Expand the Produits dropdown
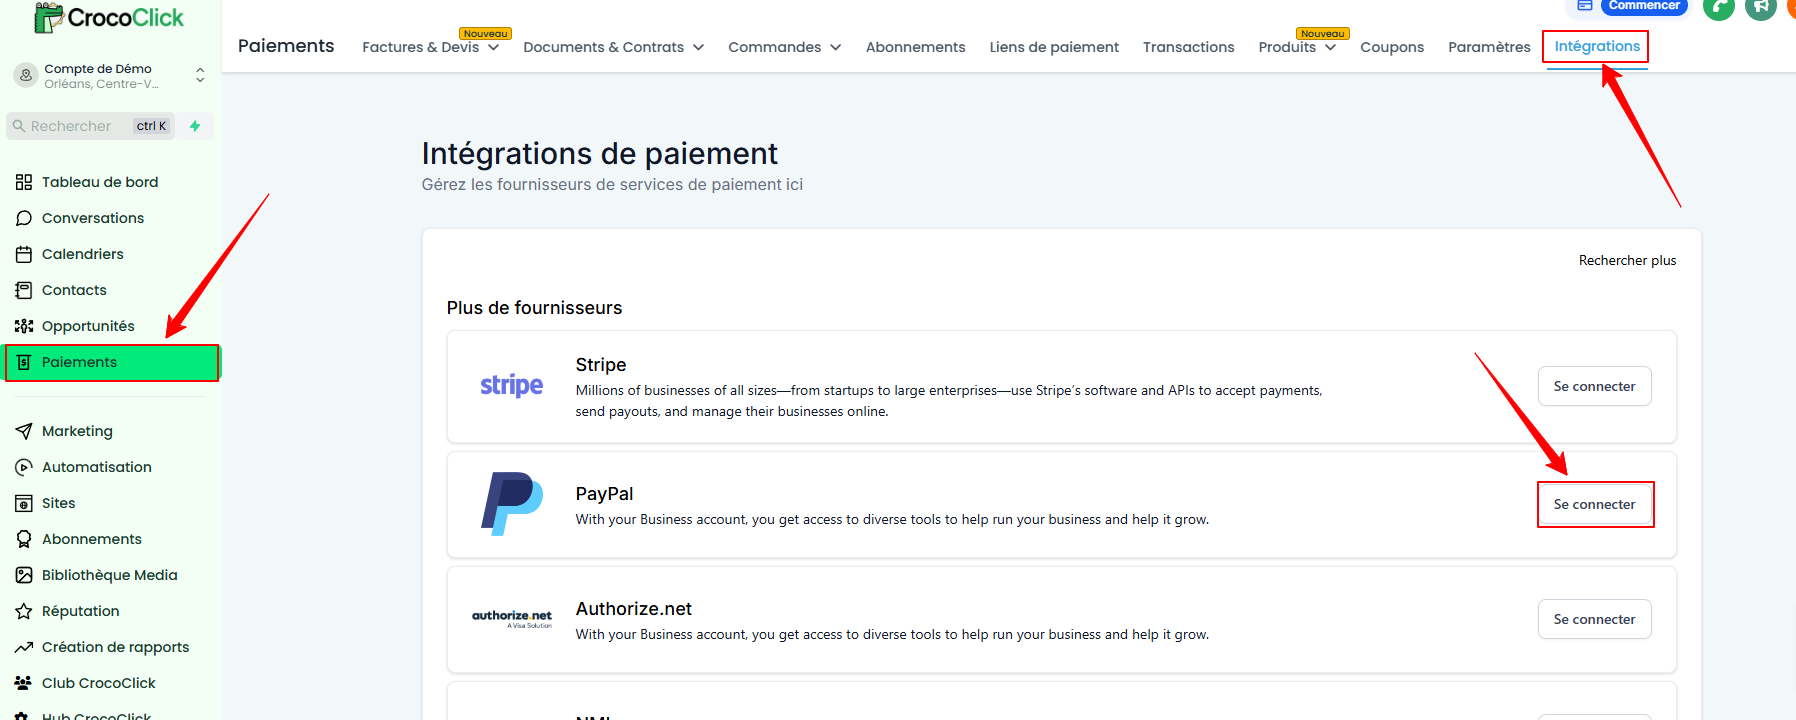1796x720 pixels. coord(1297,47)
